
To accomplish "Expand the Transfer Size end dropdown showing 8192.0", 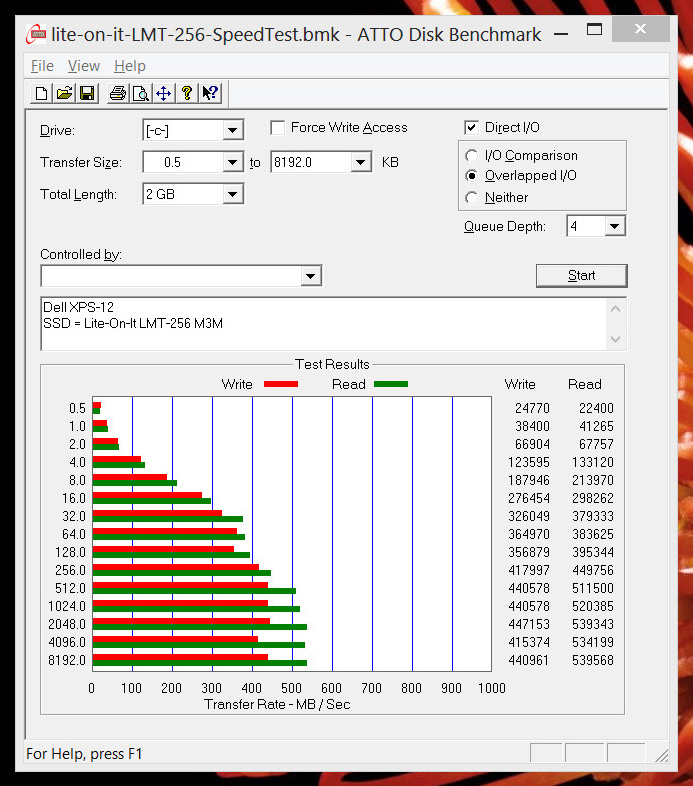I will click(x=361, y=162).
